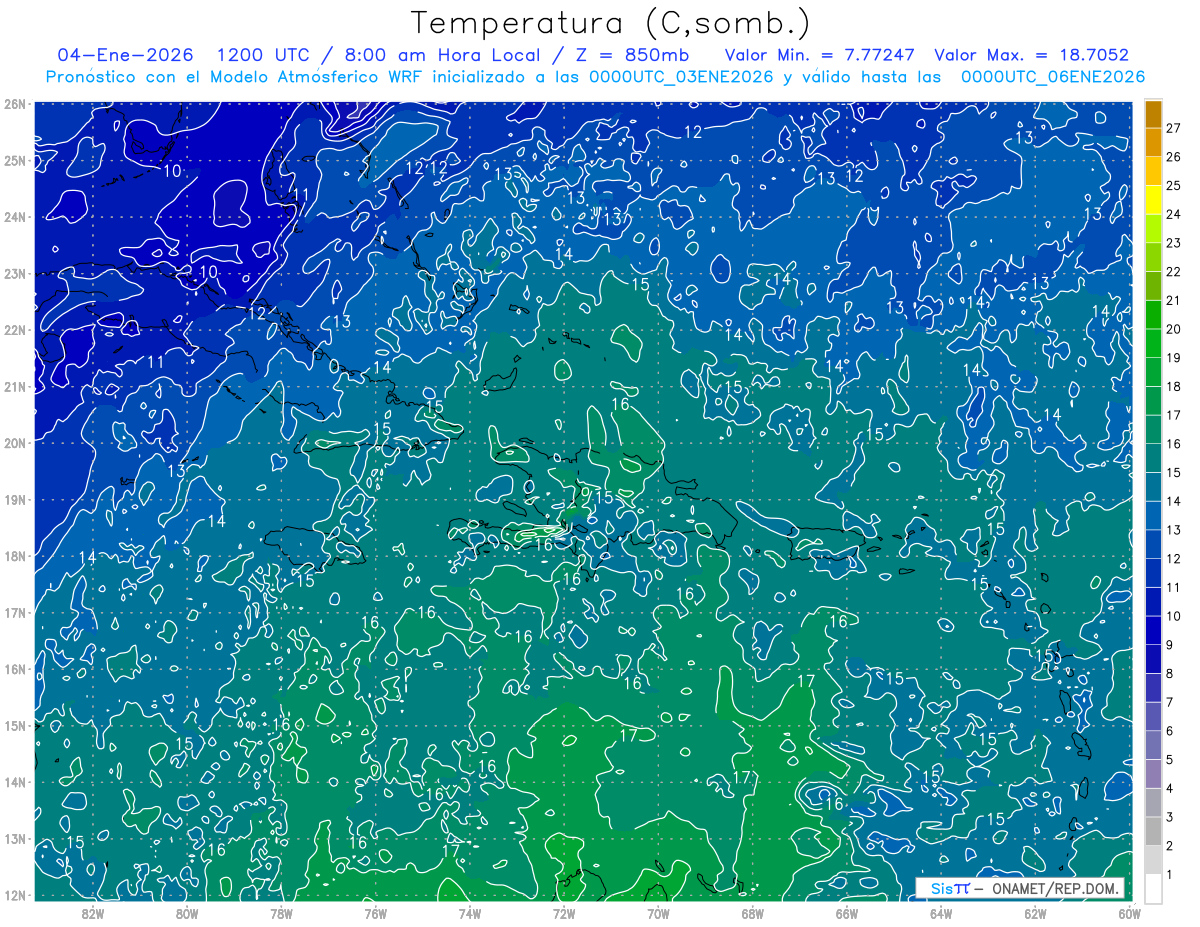Viewport: 1200px width, 927px height.
Task: Click the '13N' latitude axis label
Action: pos(14,838)
